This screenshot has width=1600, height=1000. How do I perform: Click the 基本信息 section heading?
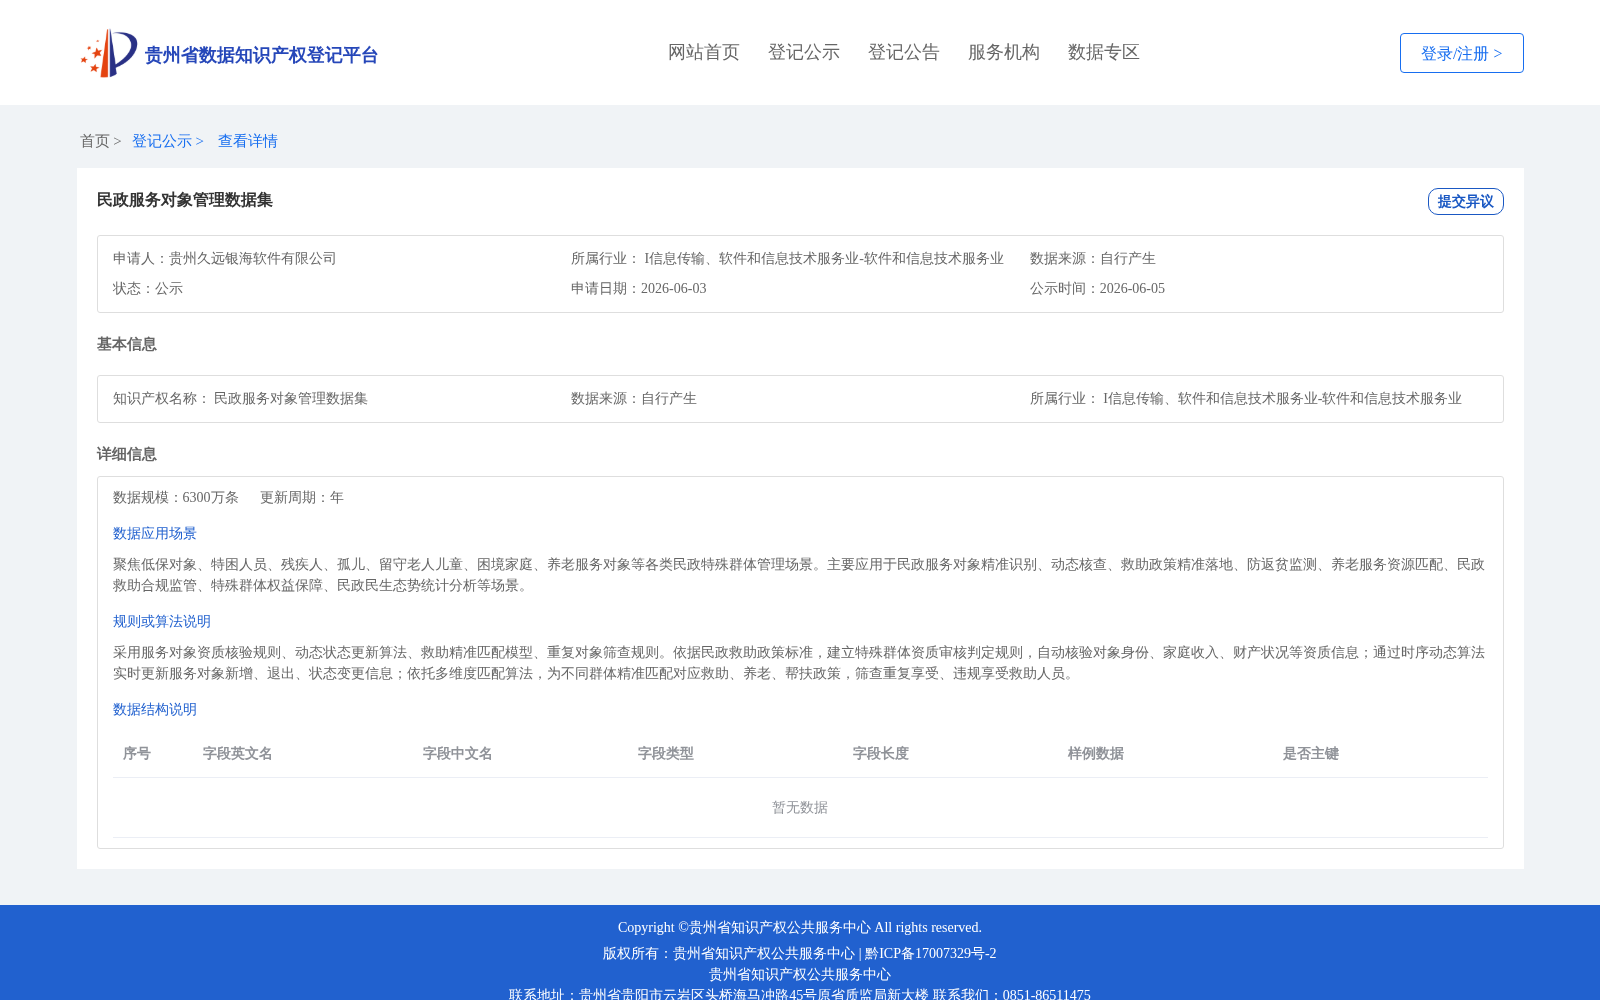click(x=127, y=344)
